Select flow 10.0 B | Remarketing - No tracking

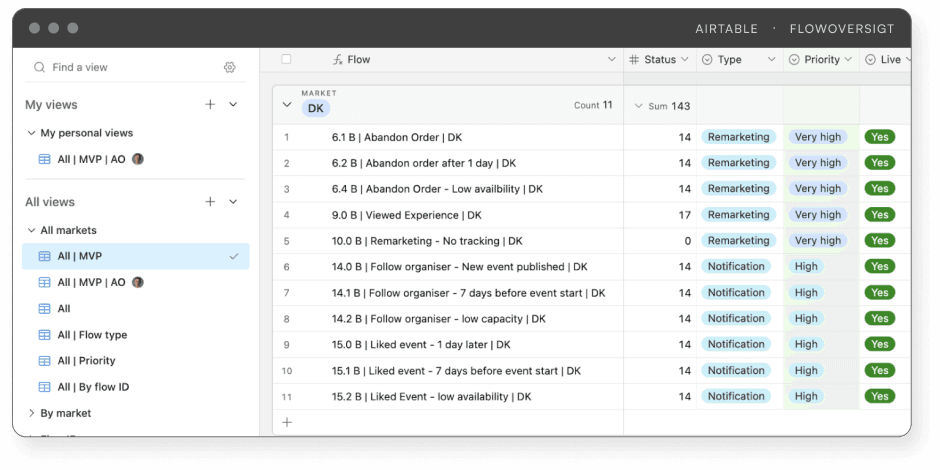click(x=427, y=241)
